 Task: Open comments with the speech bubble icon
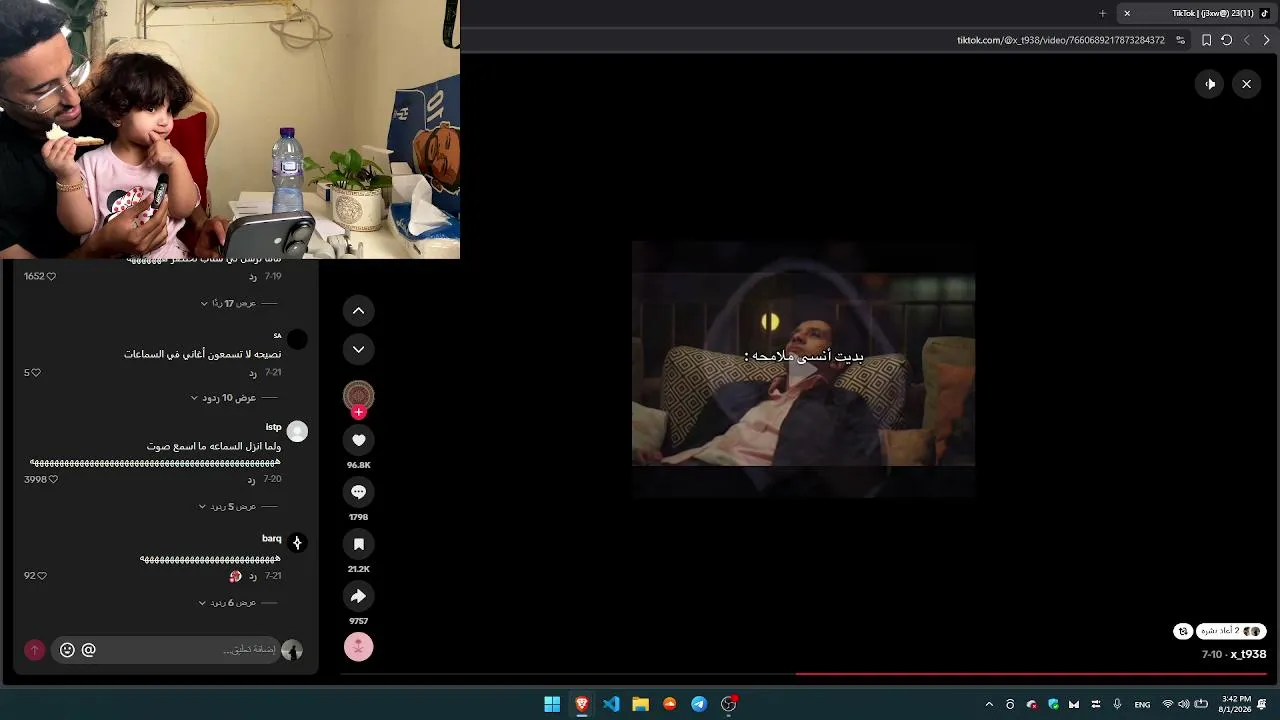coord(359,492)
